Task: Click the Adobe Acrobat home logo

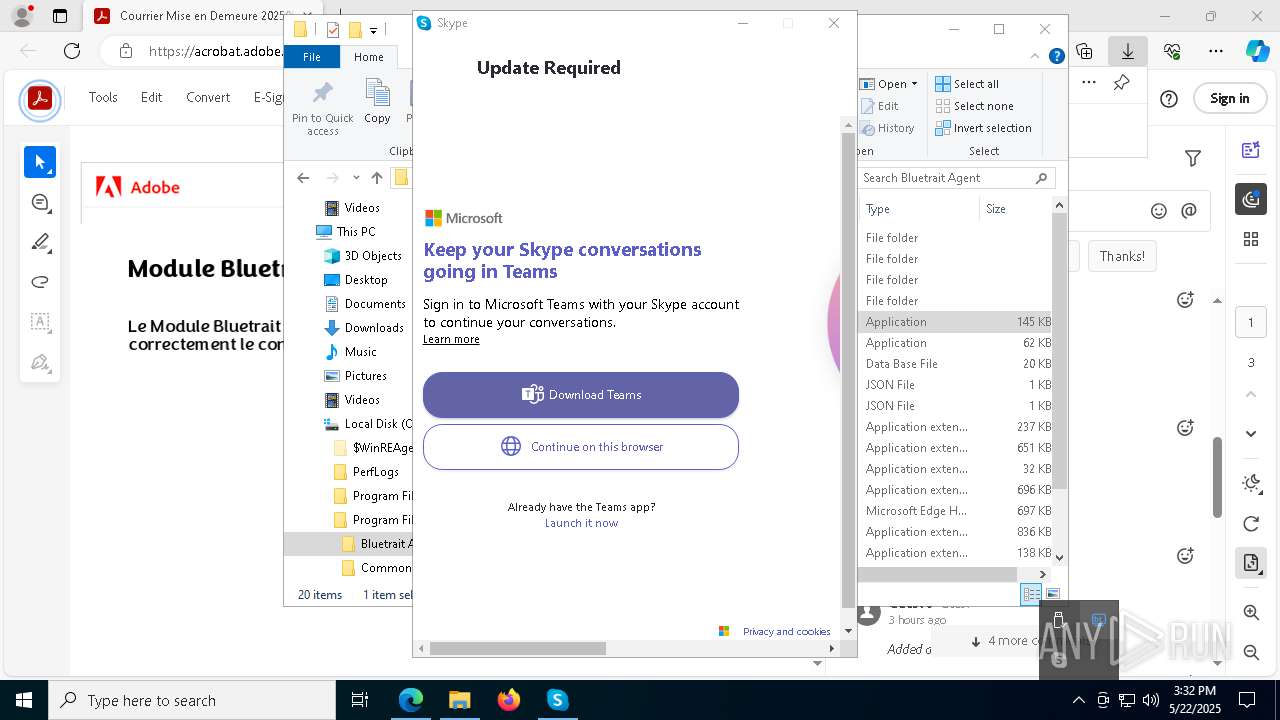Action: [x=40, y=99]
